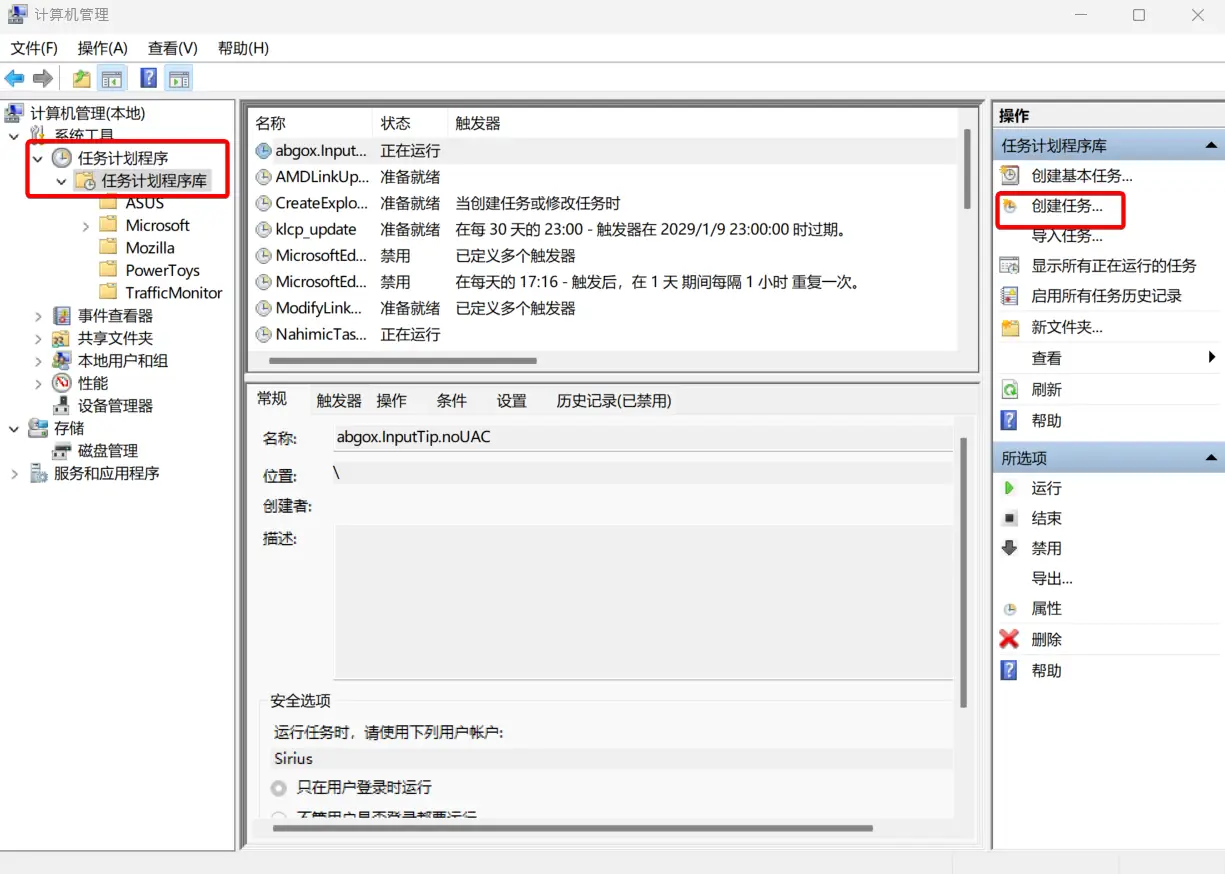The width and height of the screenshot is (1225, 874).
Task: Click the 禁用 down-arrow icon
Action: click(1010, 548)
